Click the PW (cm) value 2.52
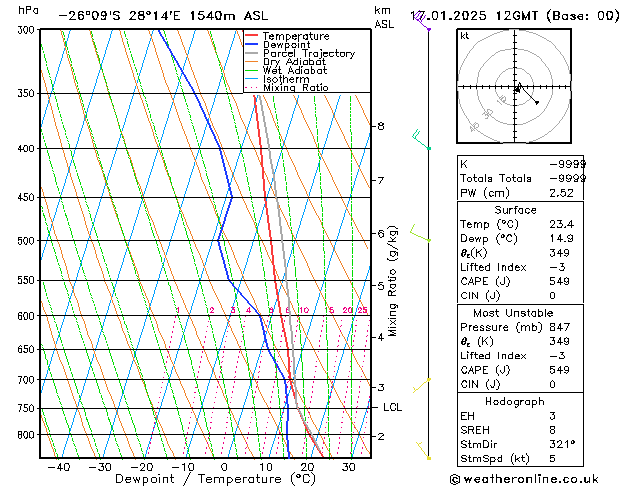The image size is (629, 486). [561, 193]
